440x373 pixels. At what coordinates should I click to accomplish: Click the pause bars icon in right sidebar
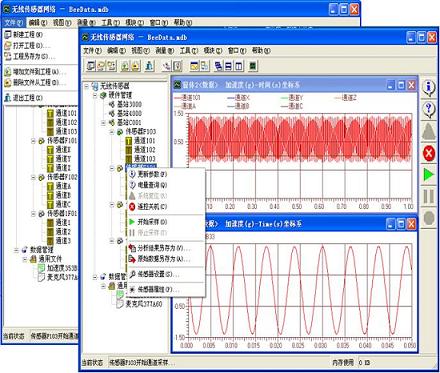pos(429,197)
